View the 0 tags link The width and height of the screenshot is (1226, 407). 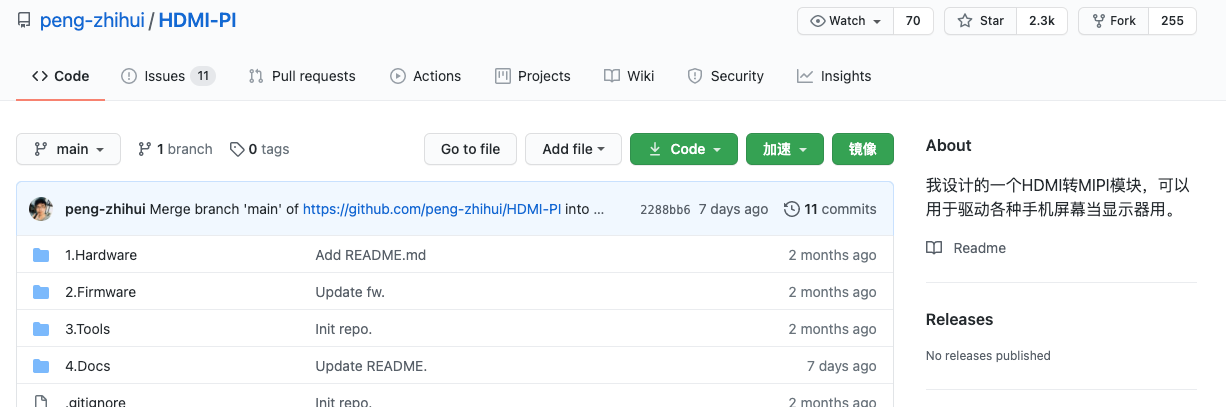tap(259, 149)
